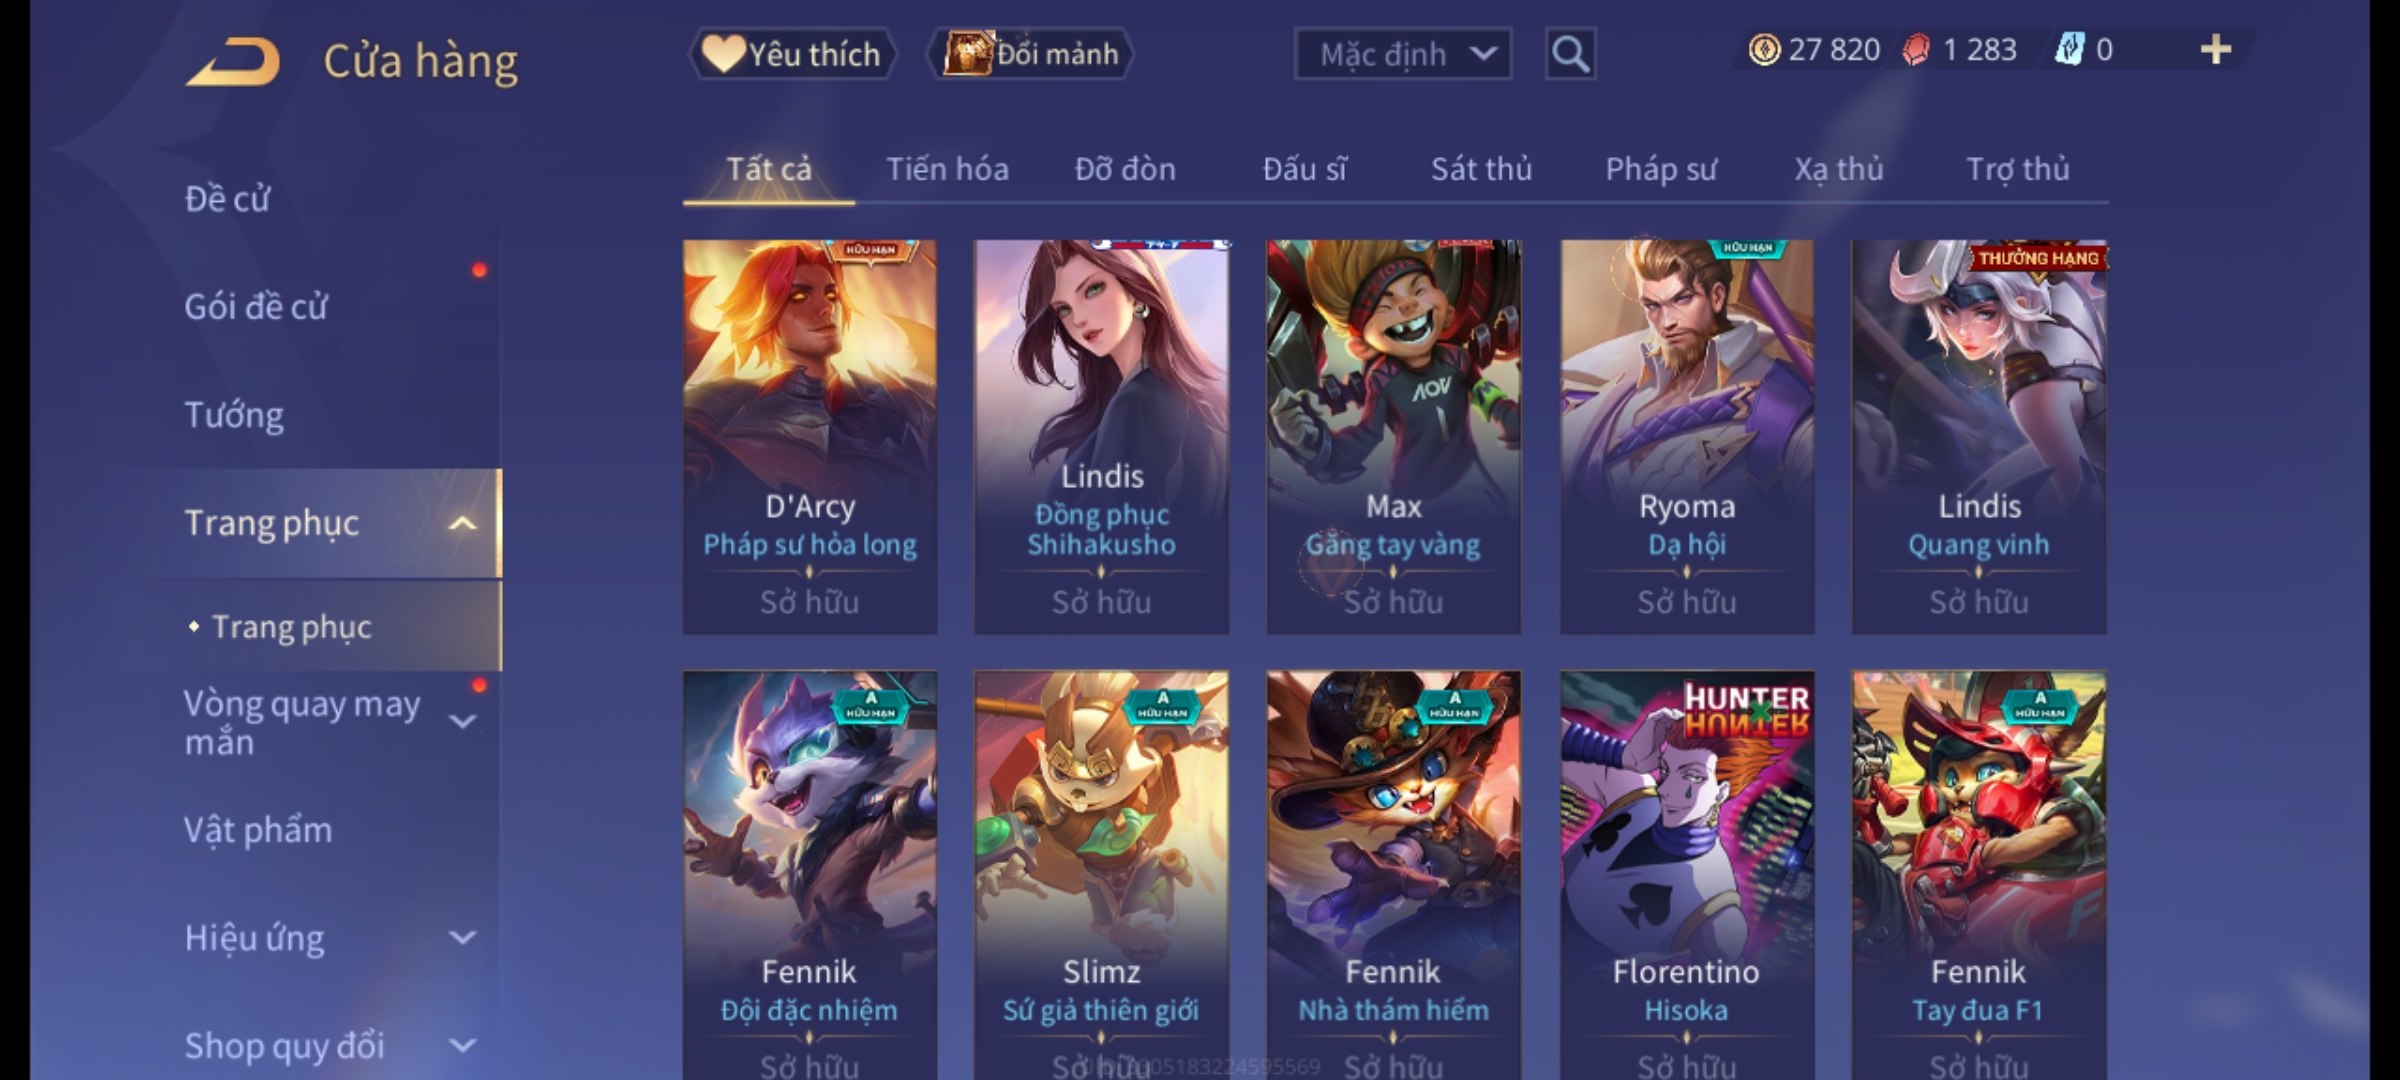Image resolution: width=2400 pixels, height=1080 pixels.
Task: Open the search magnifier icon
Action: 1570,54
